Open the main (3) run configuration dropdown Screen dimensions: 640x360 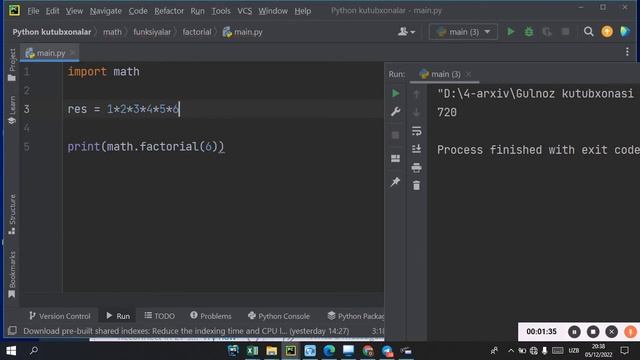click(463, 32)
